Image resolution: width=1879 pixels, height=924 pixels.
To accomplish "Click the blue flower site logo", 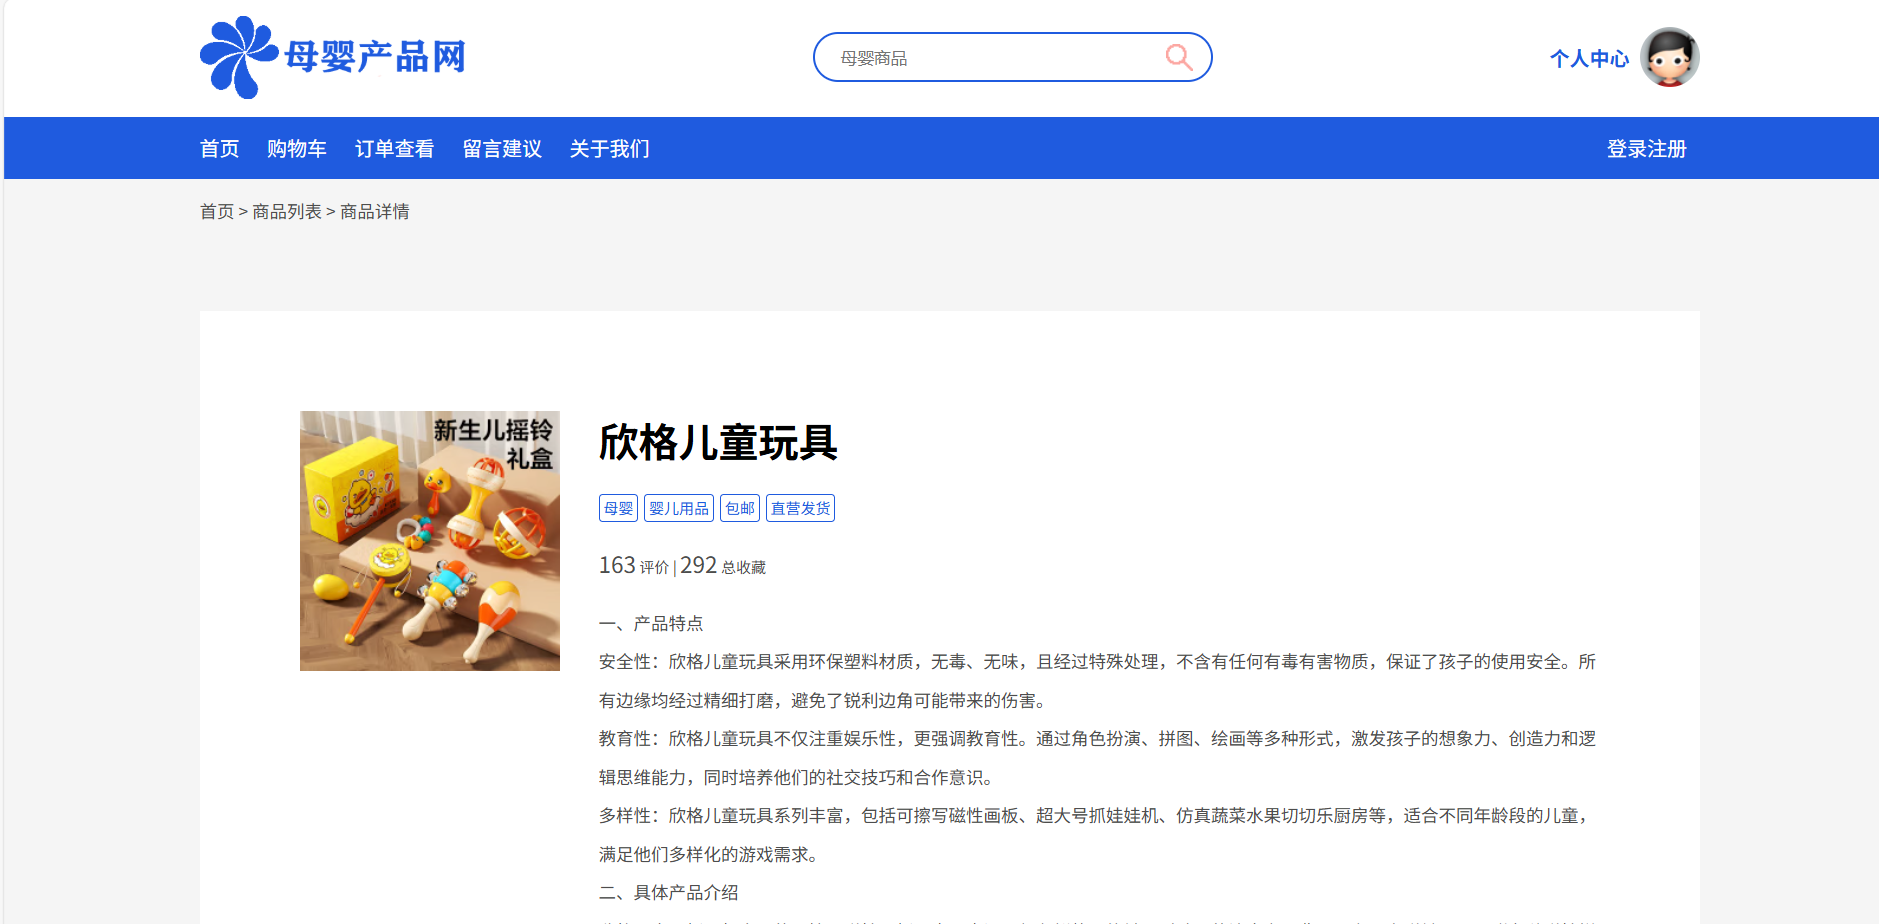I will pos(238,57).
